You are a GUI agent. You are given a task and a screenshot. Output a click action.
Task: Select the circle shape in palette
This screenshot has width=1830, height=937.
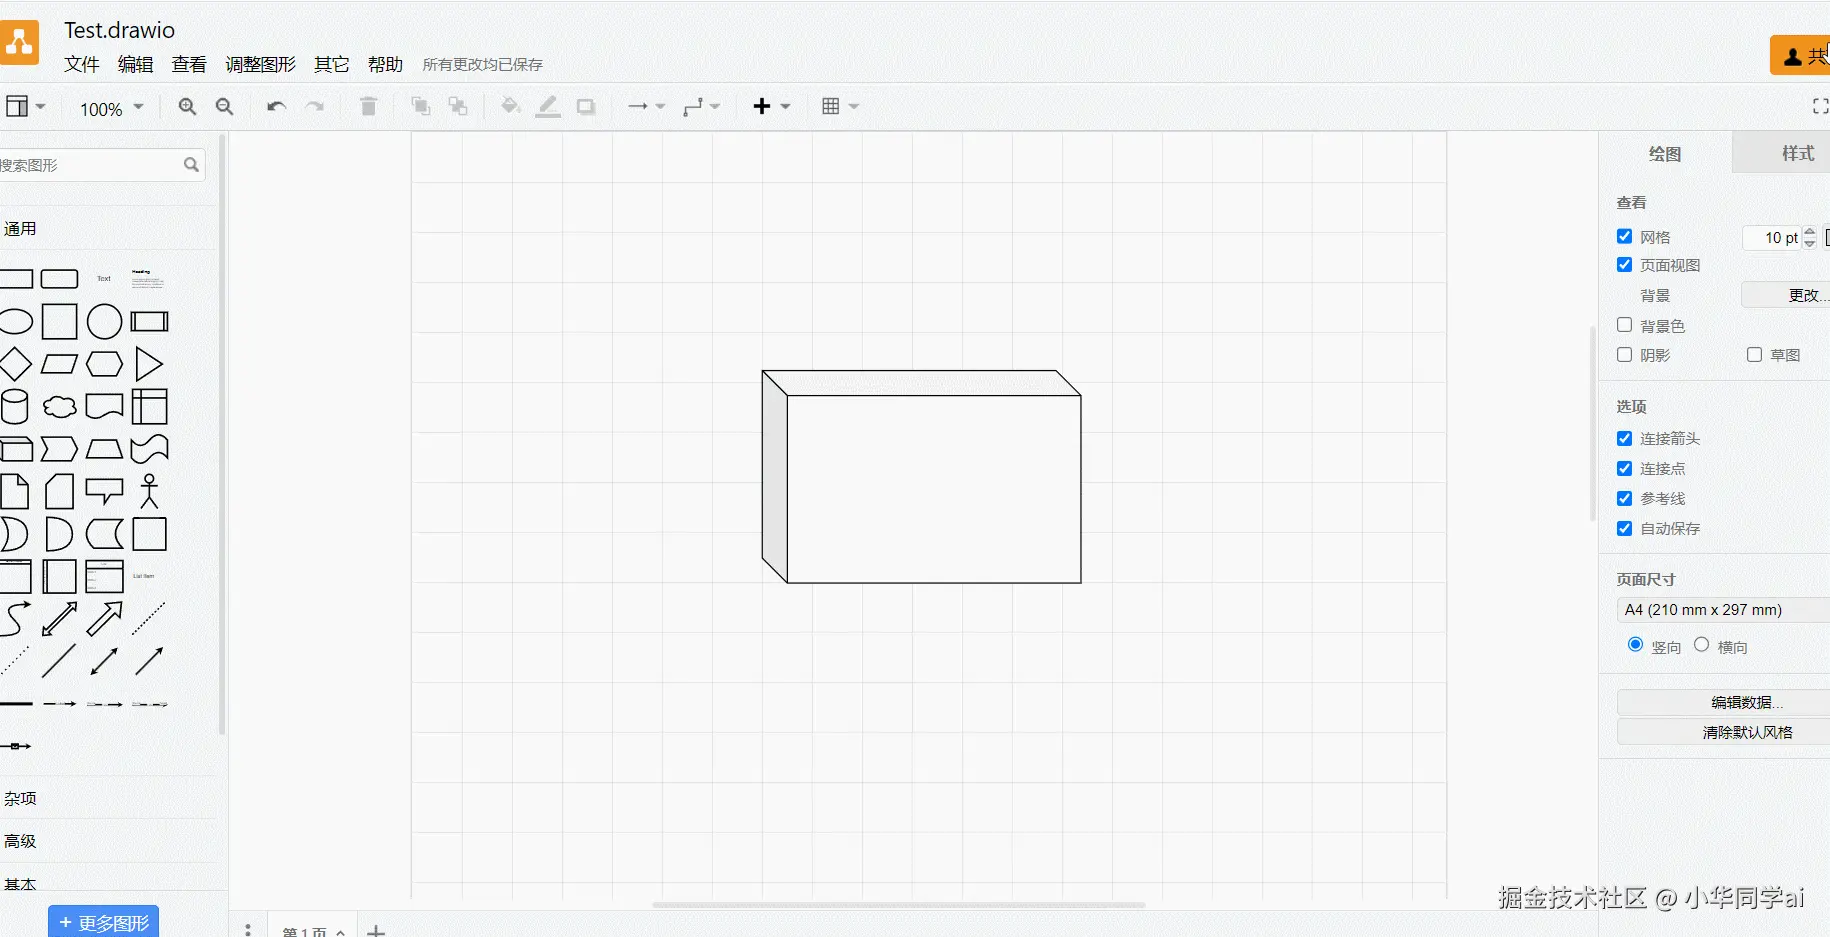pyautogui.click(x=104, y=322)
